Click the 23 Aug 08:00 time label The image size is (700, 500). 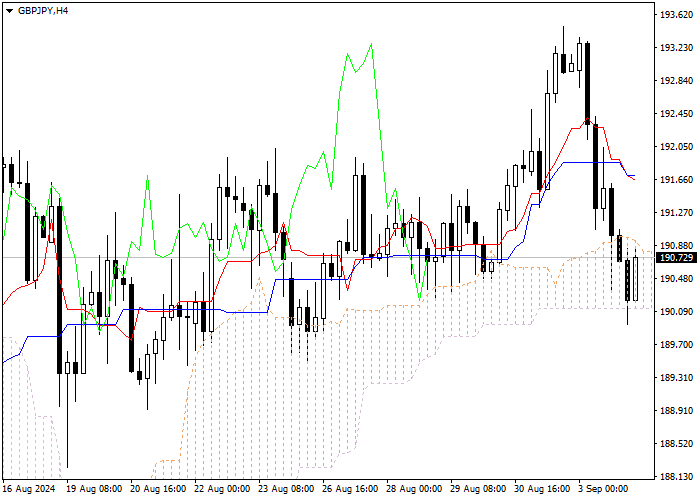point(287,489)
